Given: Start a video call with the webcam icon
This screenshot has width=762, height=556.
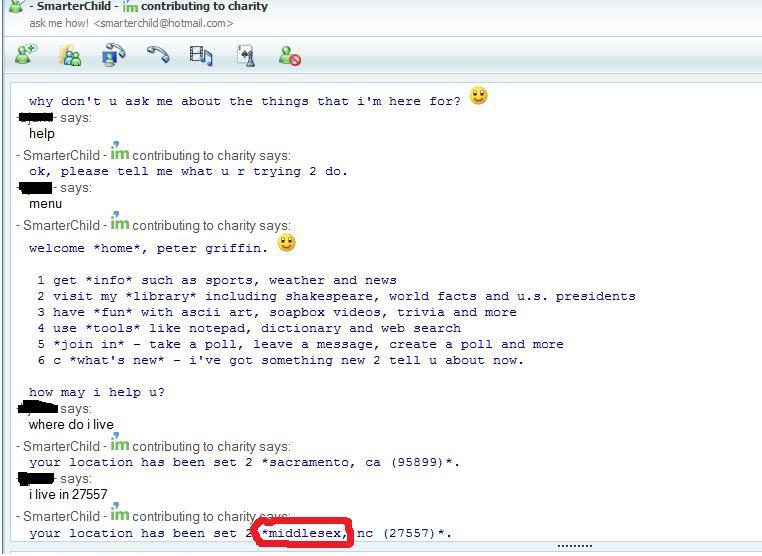Looking at the screenshot, I should coord(113,54).
